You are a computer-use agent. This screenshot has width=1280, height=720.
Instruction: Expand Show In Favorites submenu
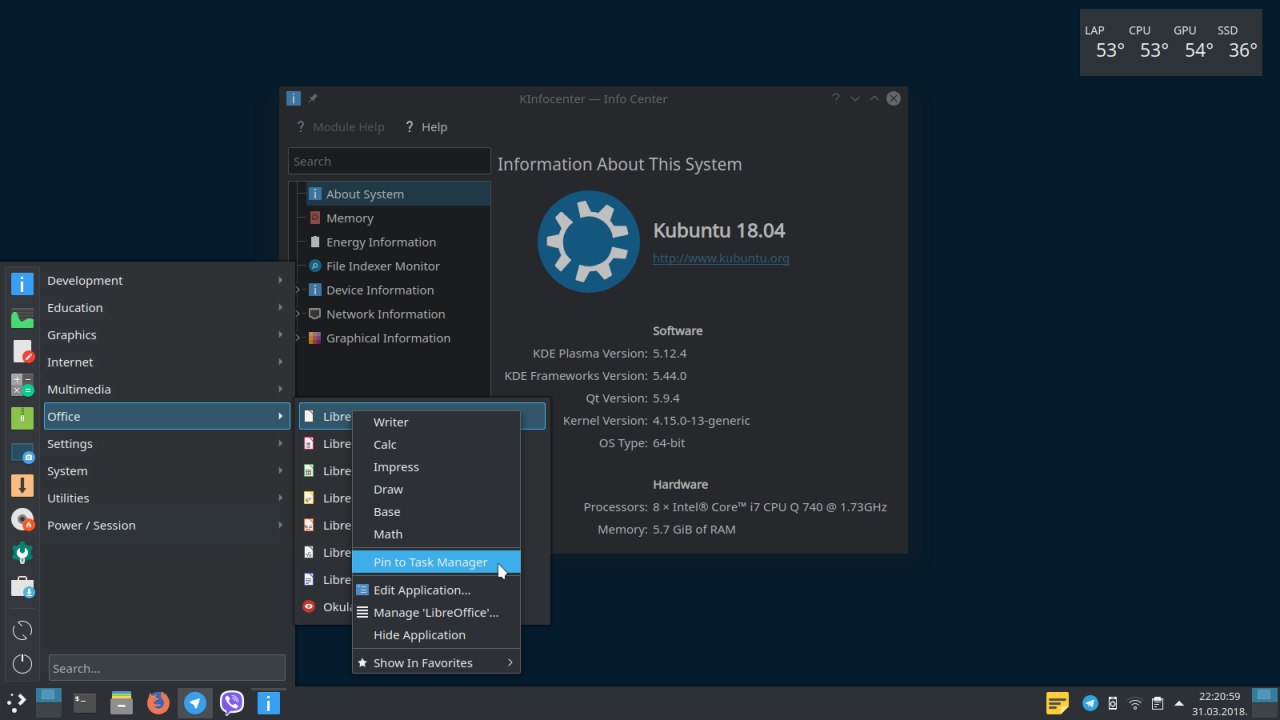coord(436,663)
